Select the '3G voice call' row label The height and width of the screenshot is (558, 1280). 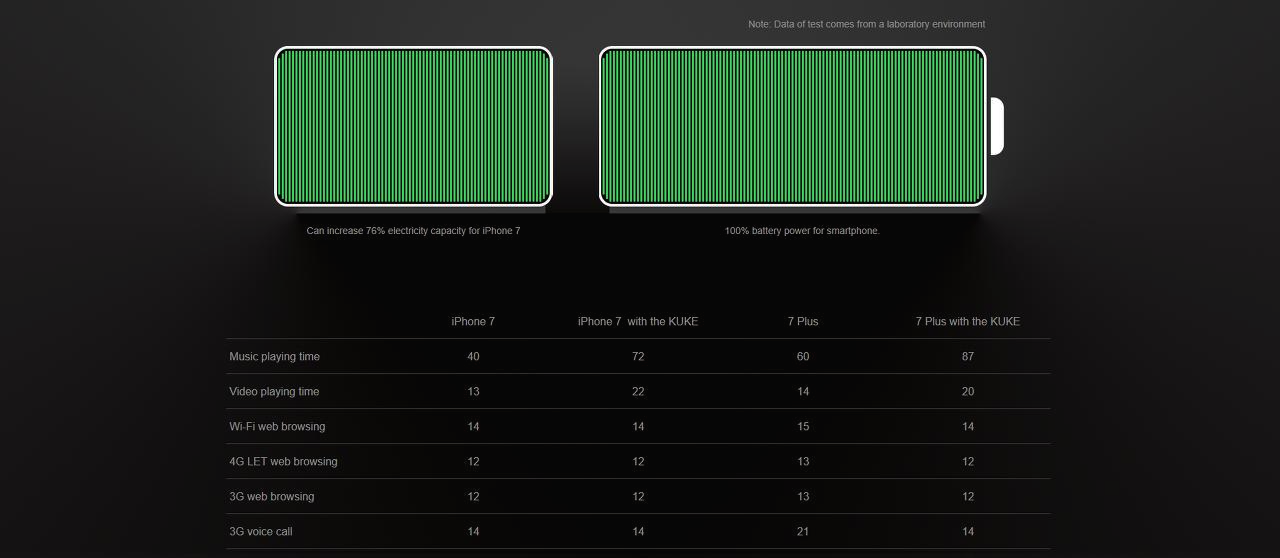point(260,531)
